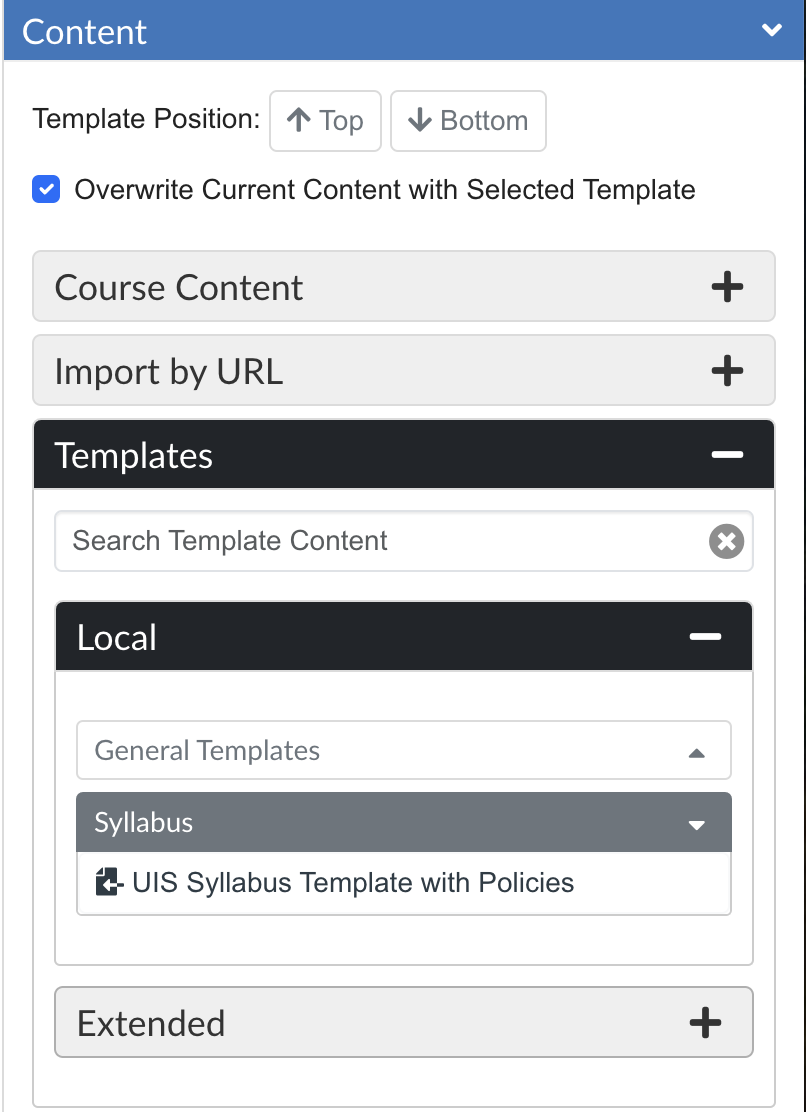
Task: Open the Import by URL accordion
Action: pos(404,370)
